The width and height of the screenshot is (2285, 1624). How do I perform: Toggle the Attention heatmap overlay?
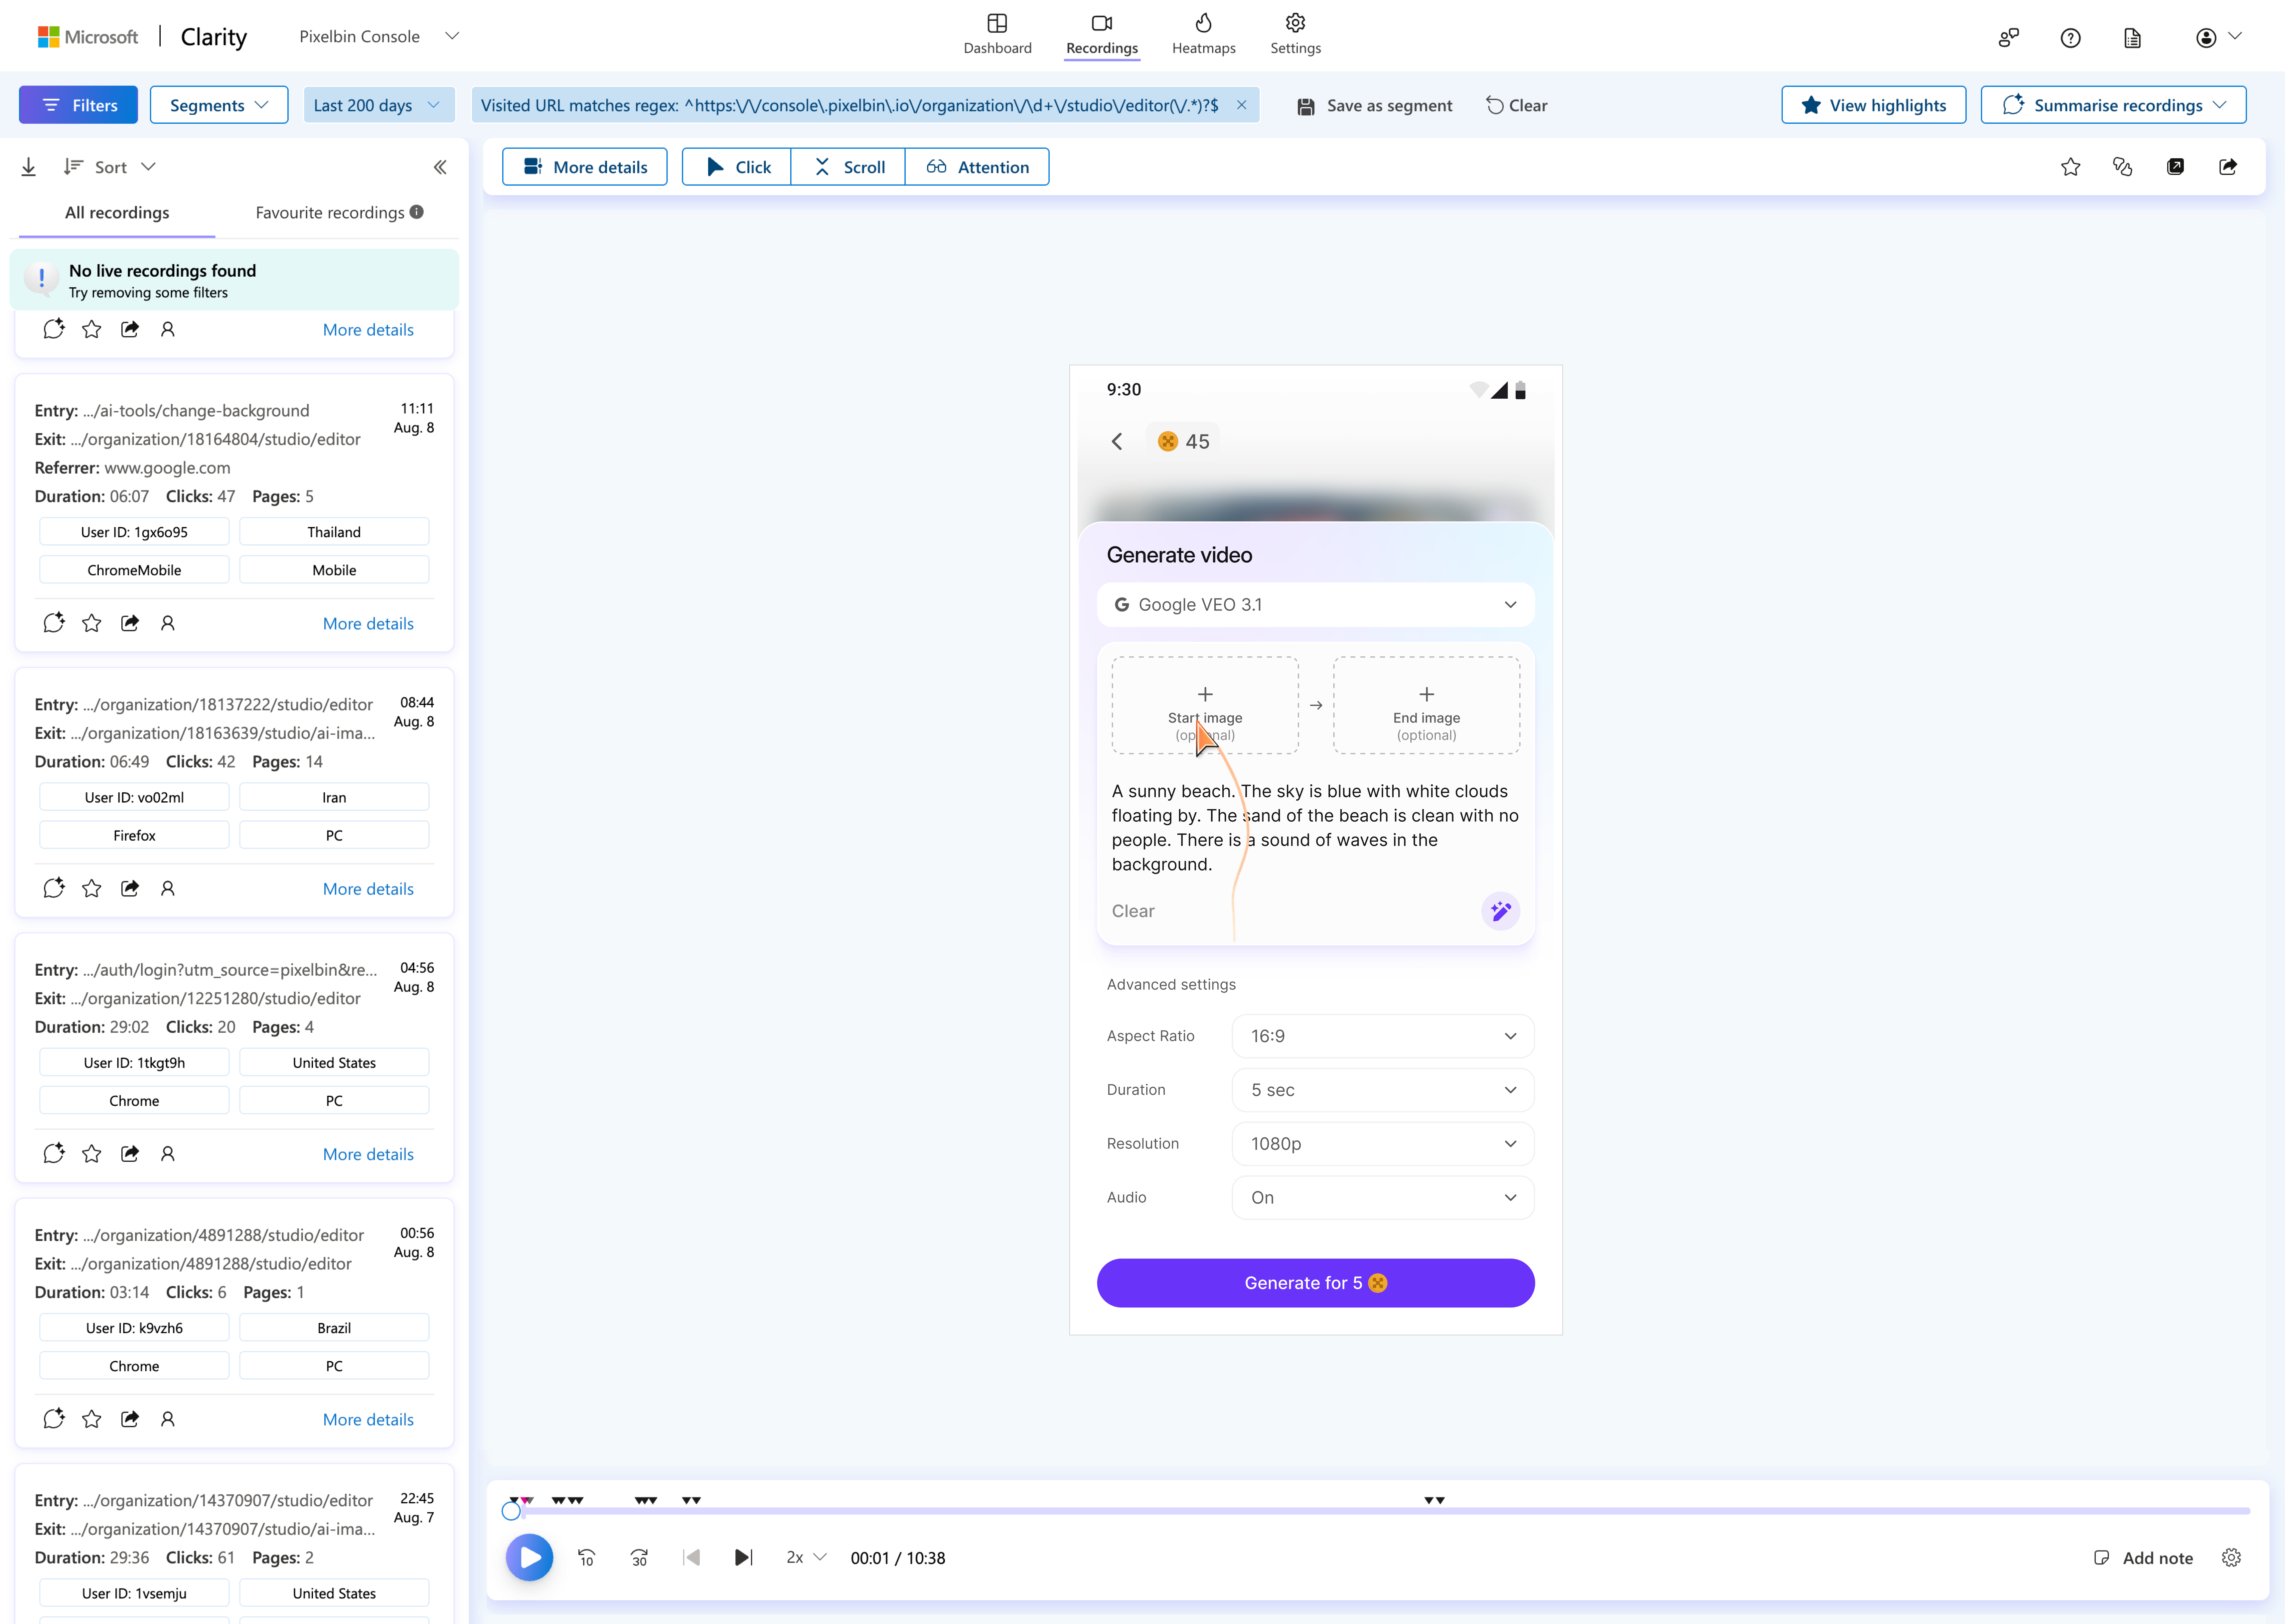(977, 167)
